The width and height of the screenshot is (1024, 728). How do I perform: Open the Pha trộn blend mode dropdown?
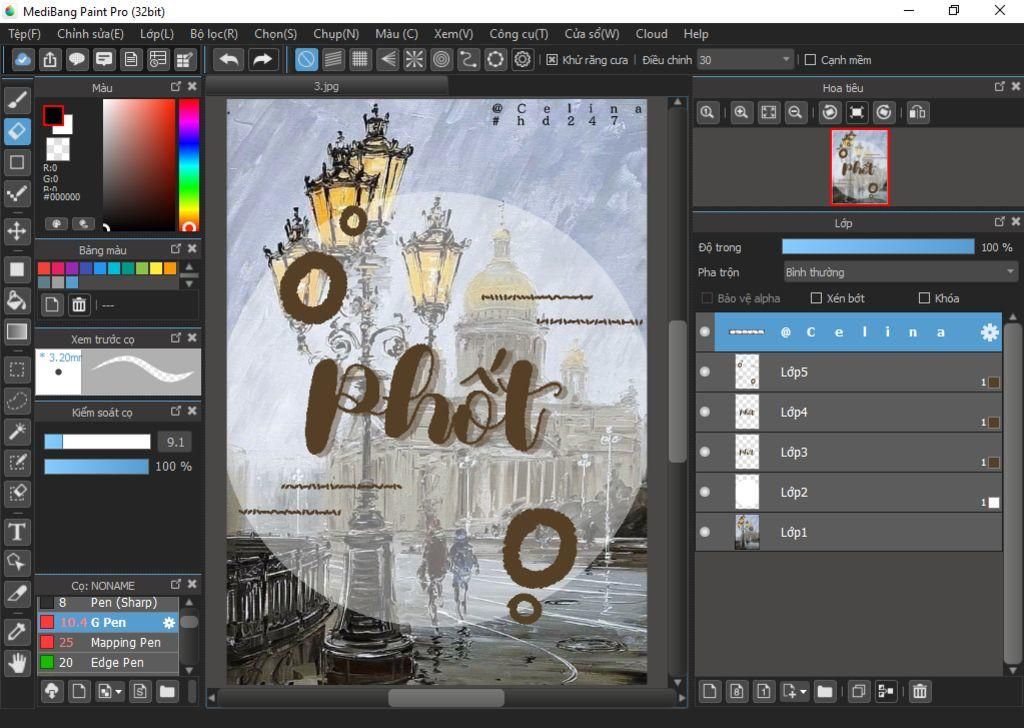(x=900, y=272)
